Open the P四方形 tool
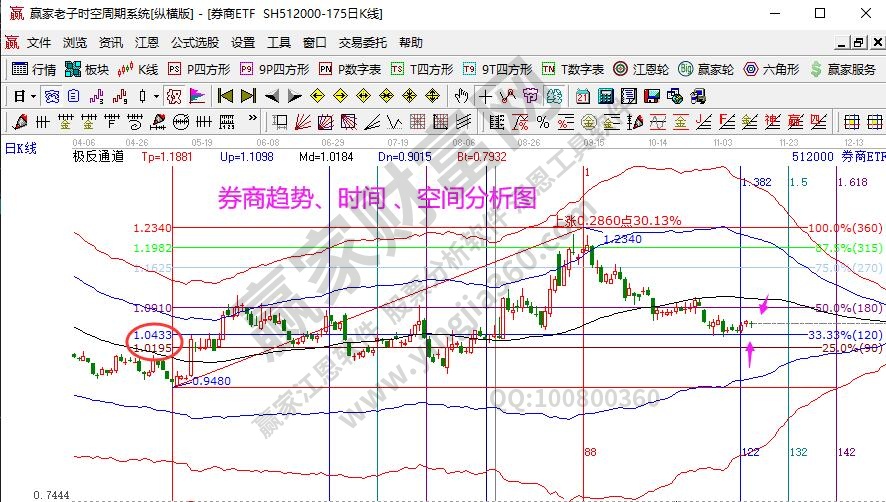The width and height of the screenshot is (886, 502). click(x=199, y=70)
